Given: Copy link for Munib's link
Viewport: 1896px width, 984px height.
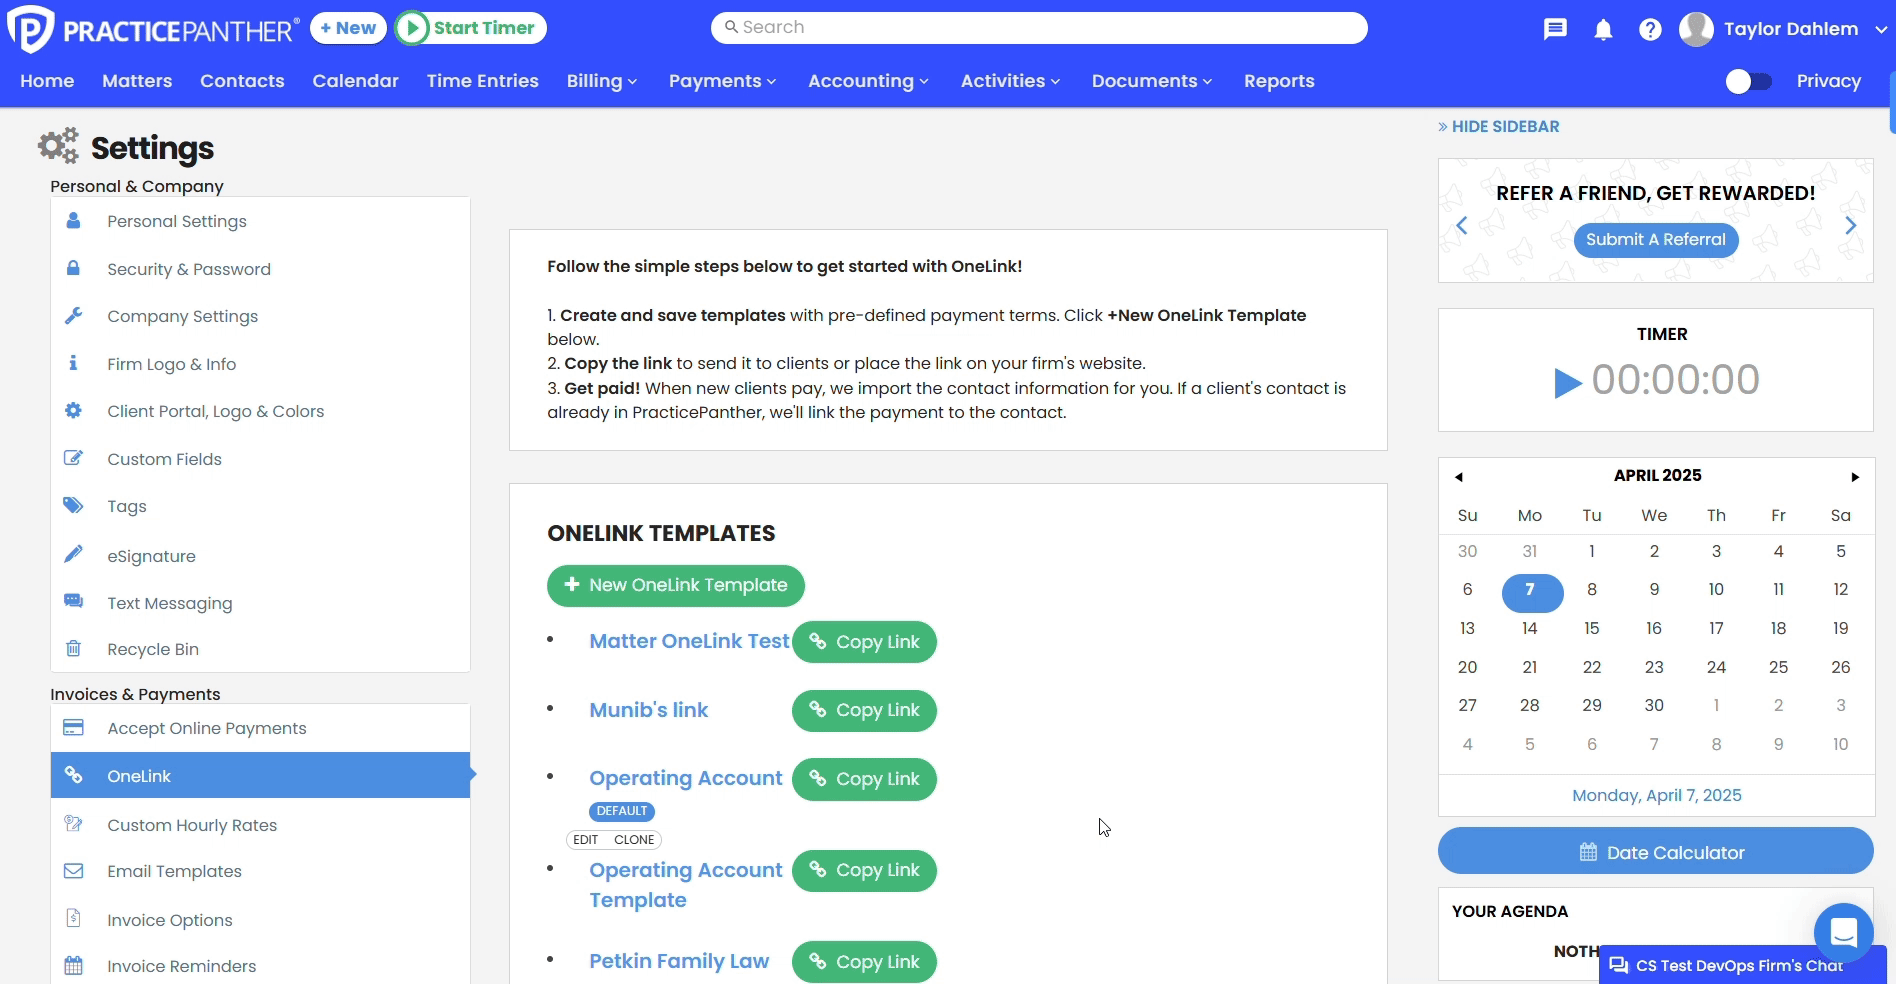Looking at the screenshot, I should click(864, 710).
